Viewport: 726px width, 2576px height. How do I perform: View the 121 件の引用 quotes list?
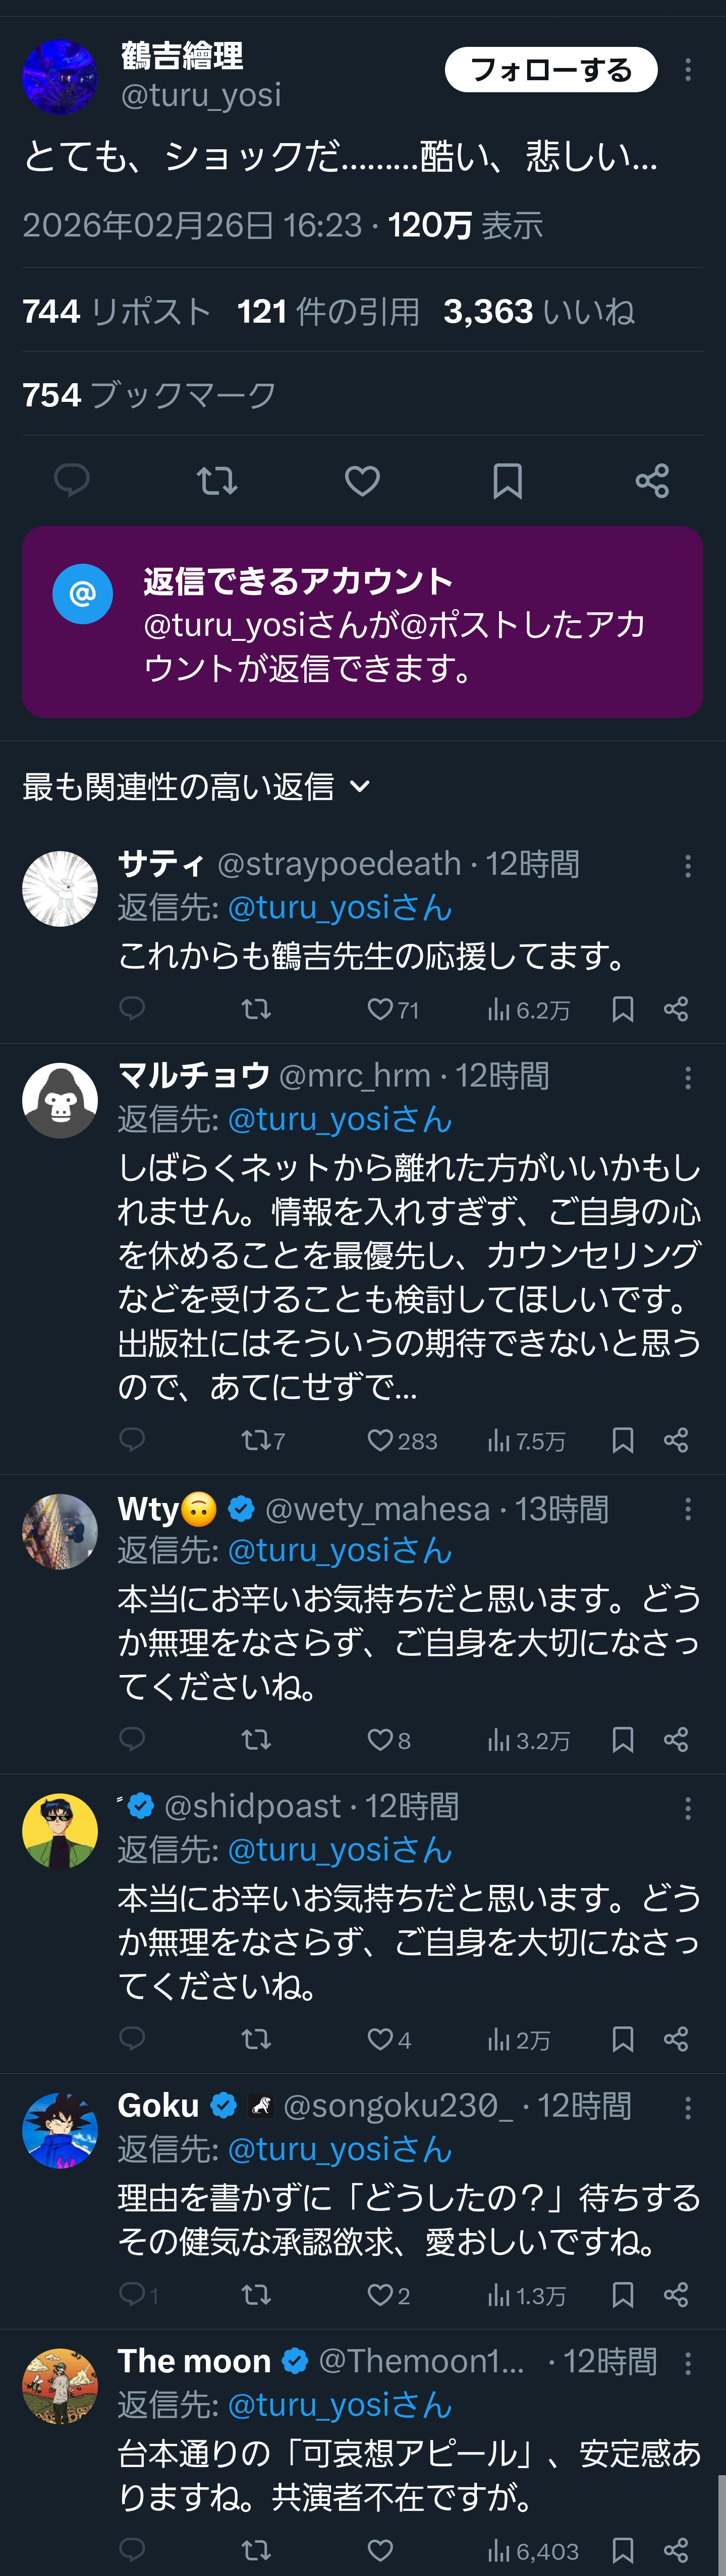pyautogui.click(x=328, y=312)
